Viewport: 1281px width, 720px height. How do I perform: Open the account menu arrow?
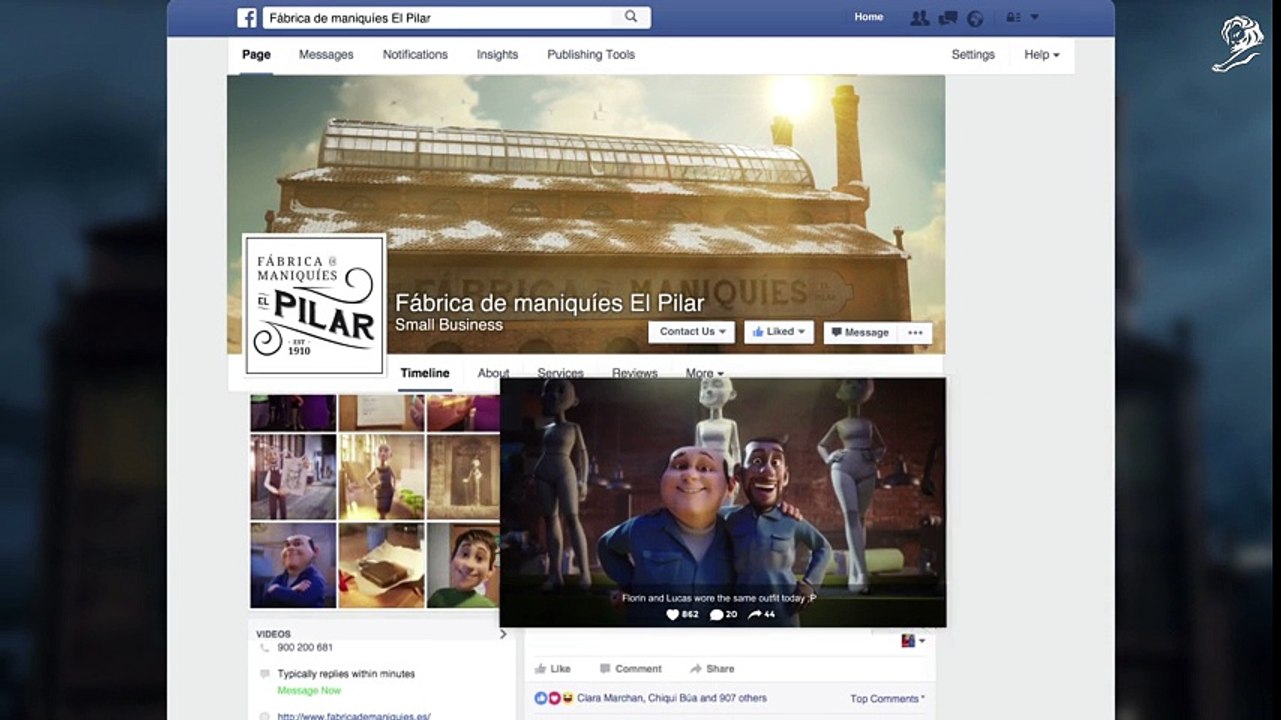[x=1035, y=18]
